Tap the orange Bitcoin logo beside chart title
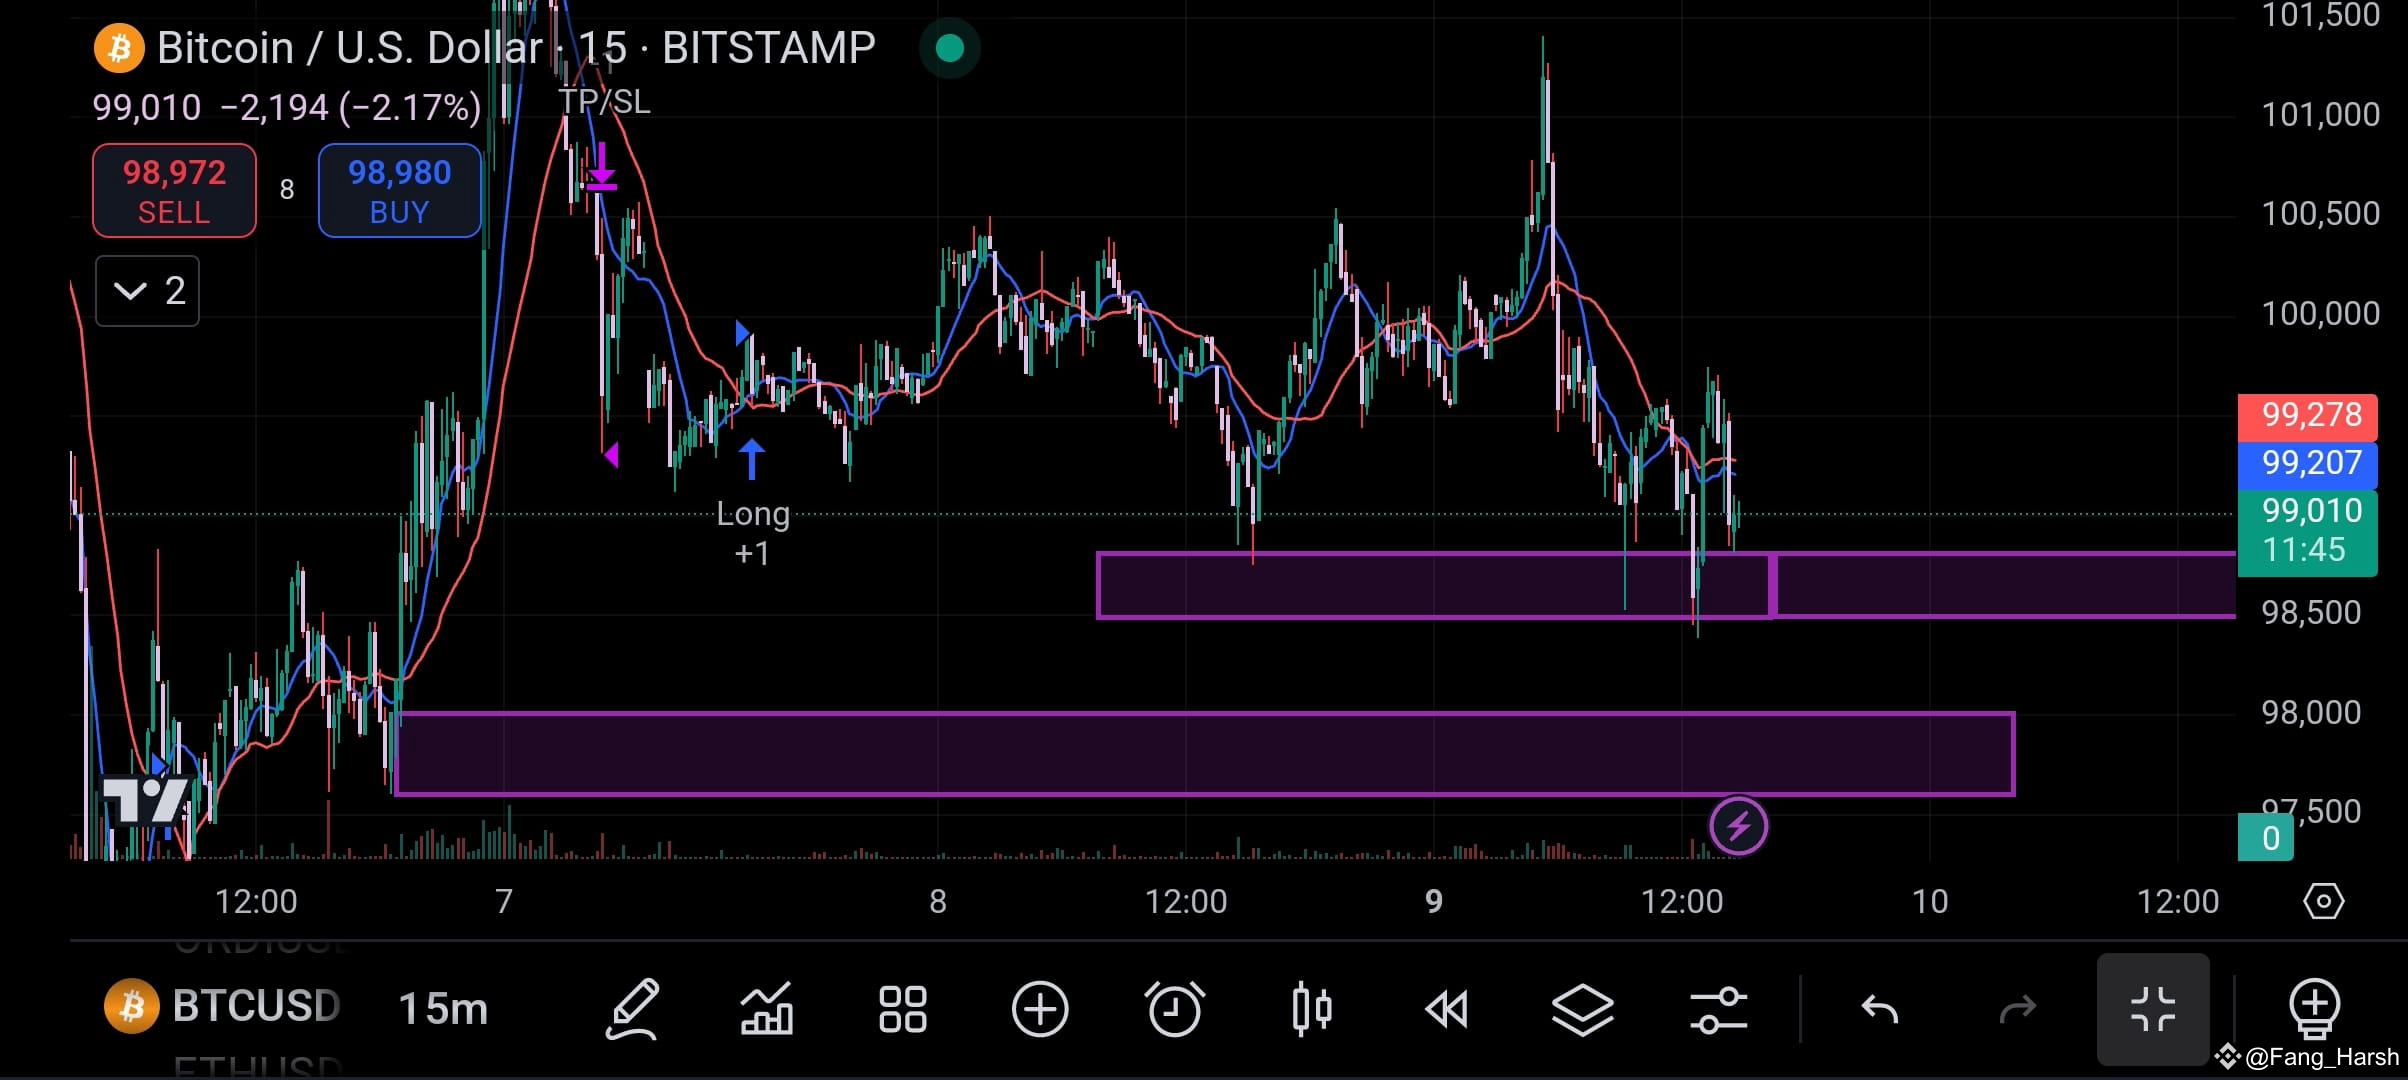 click(x=119, y=48)
